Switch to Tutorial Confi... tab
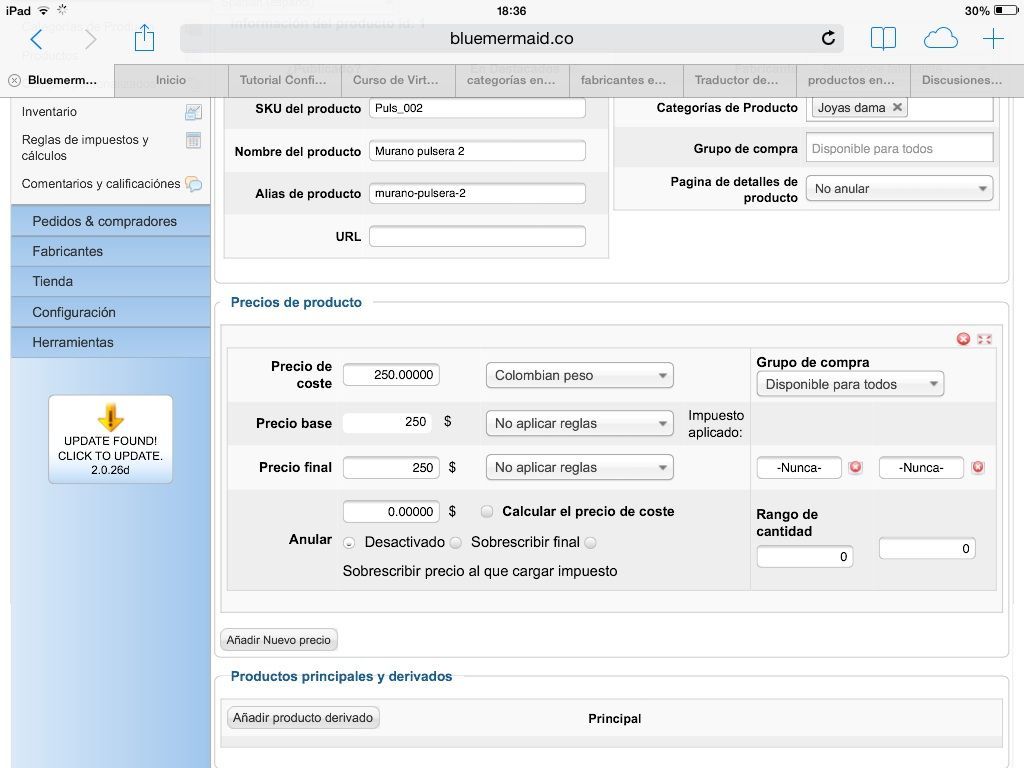Image resolution: width=1024 pixels, height=768 pixels. click(x=285, y=80)
